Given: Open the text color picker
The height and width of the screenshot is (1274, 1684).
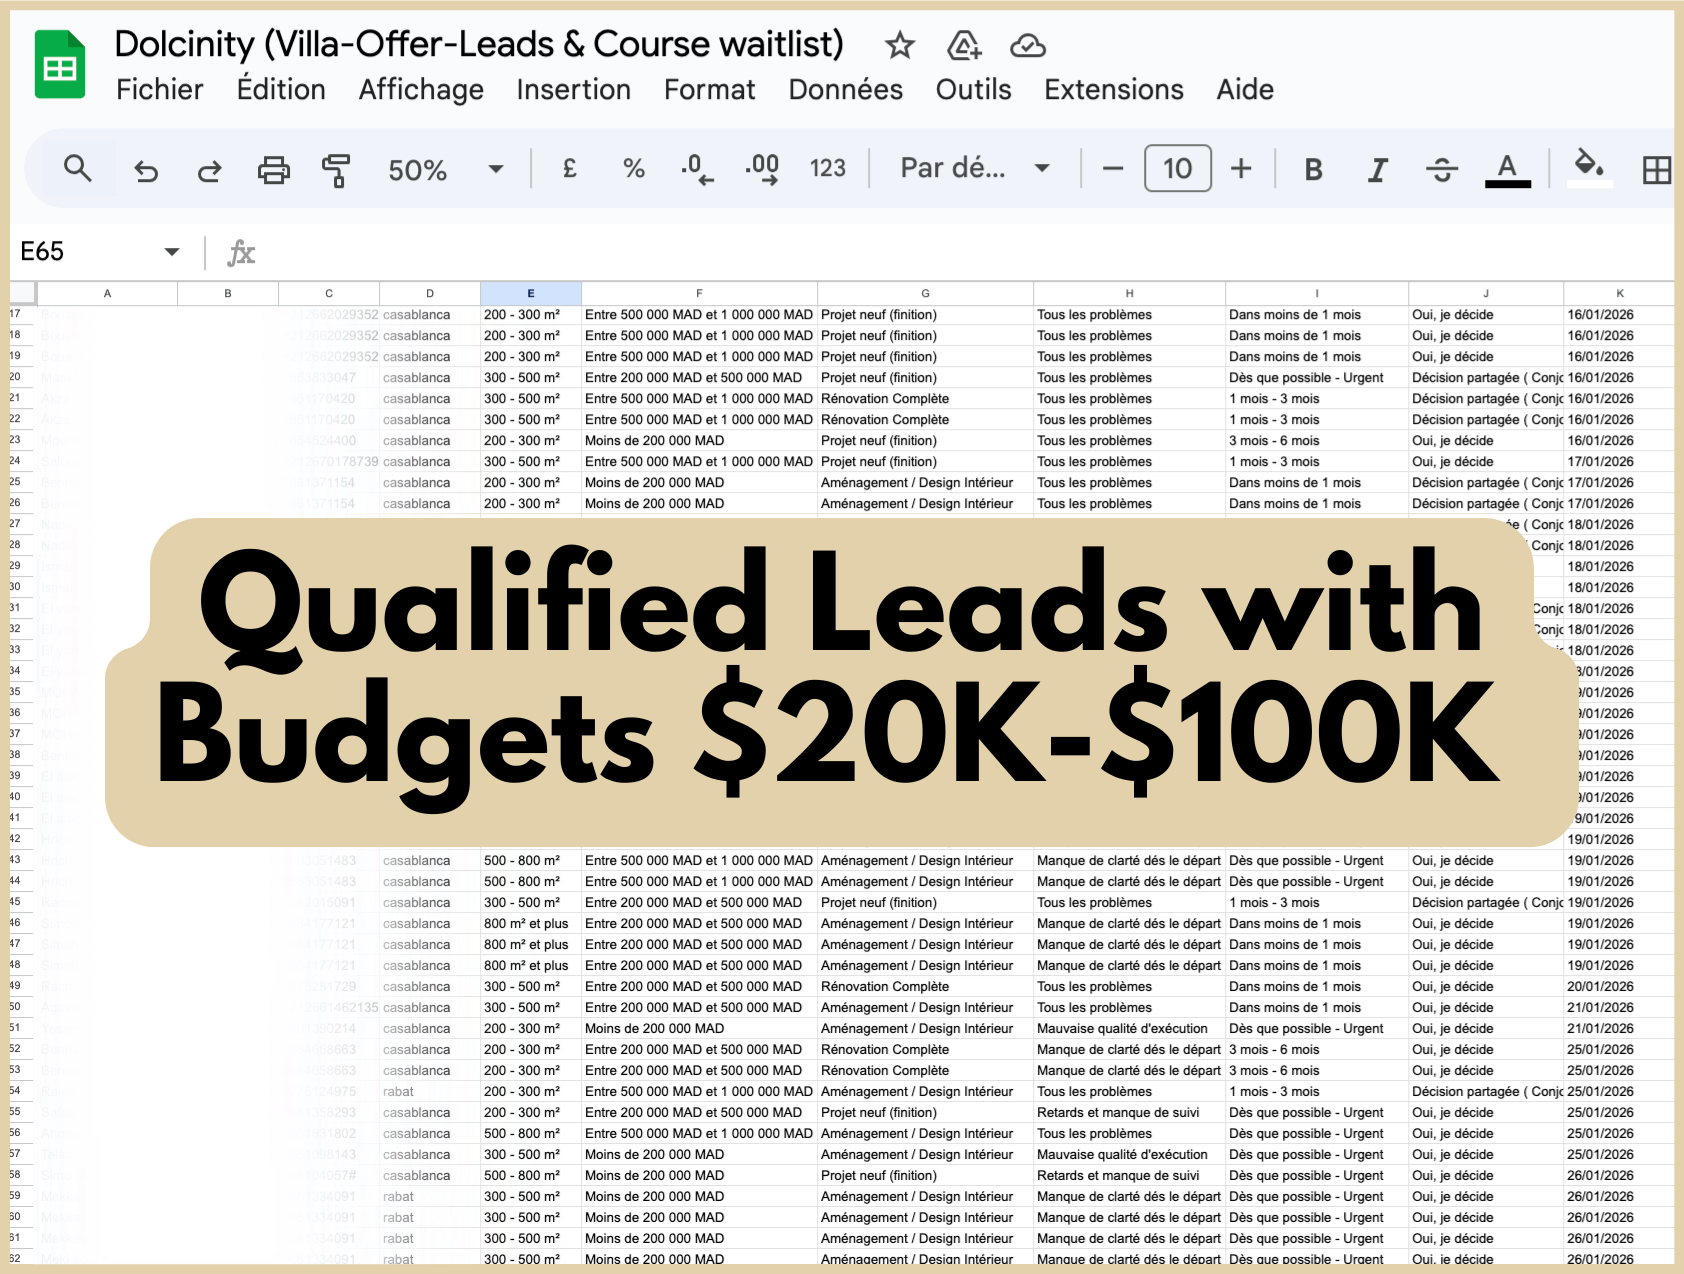Looking at the screenshot, I should point(1507,169).
